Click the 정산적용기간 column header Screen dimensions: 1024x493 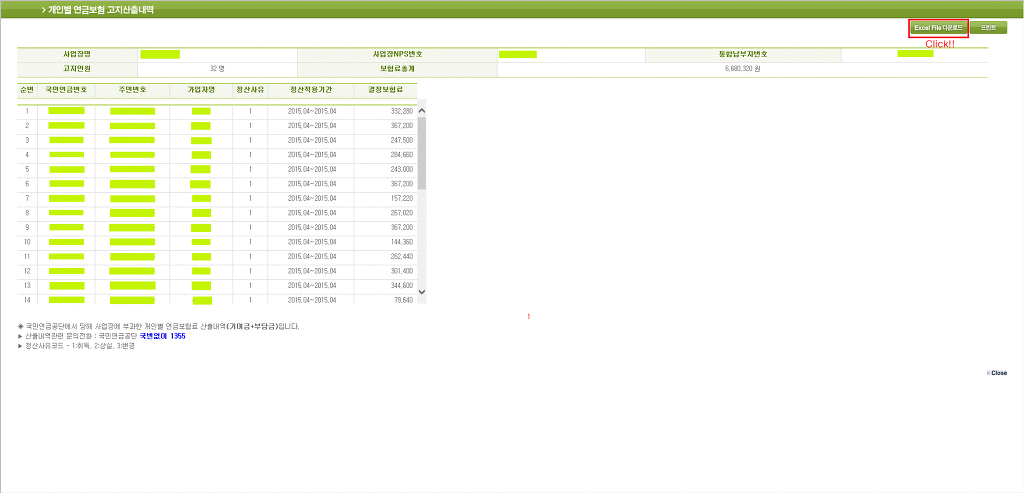click(311, 90)
